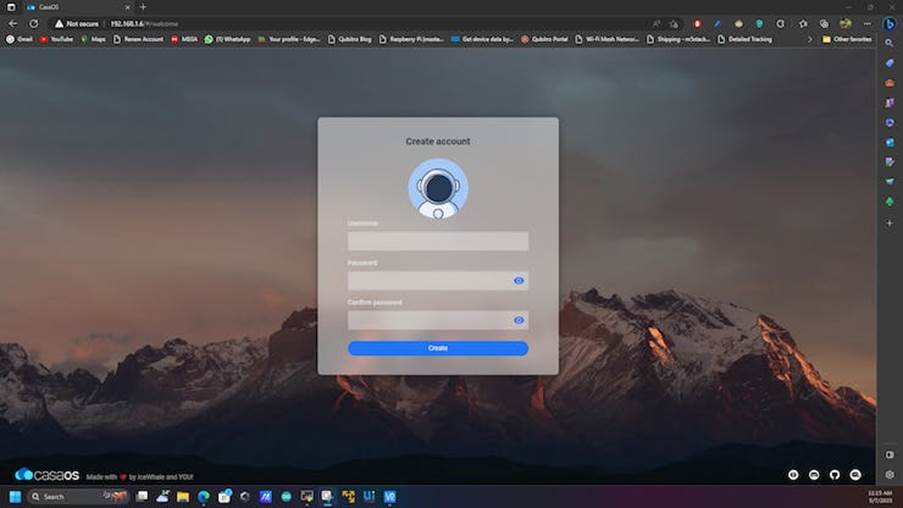
Task: Reload the page with refresh icon
Action: [34, 24]
